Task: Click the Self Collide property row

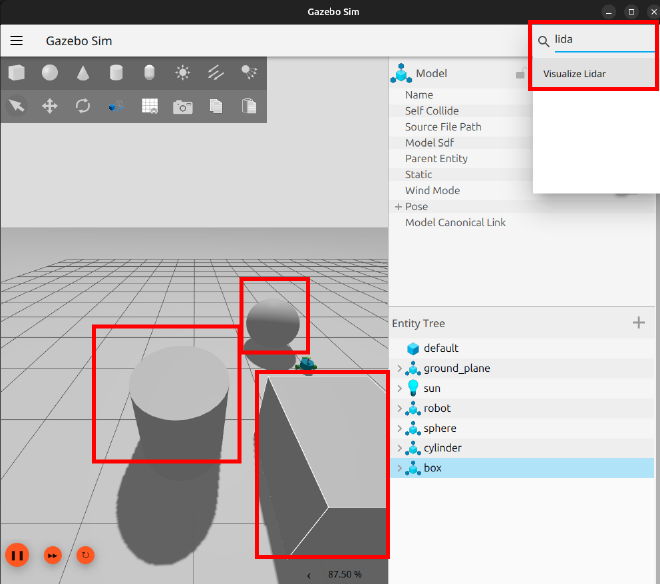Action: (461, 111)
